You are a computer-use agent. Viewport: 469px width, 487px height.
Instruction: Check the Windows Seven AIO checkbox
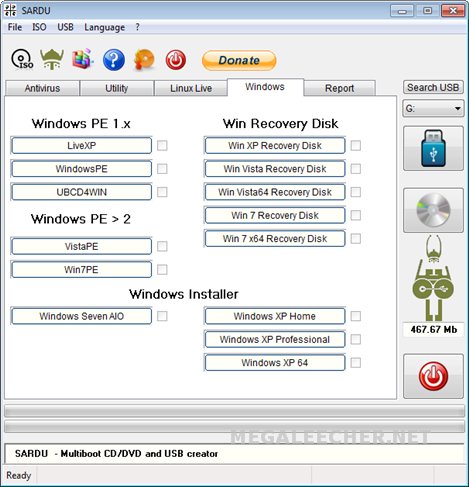click(162, 316)
